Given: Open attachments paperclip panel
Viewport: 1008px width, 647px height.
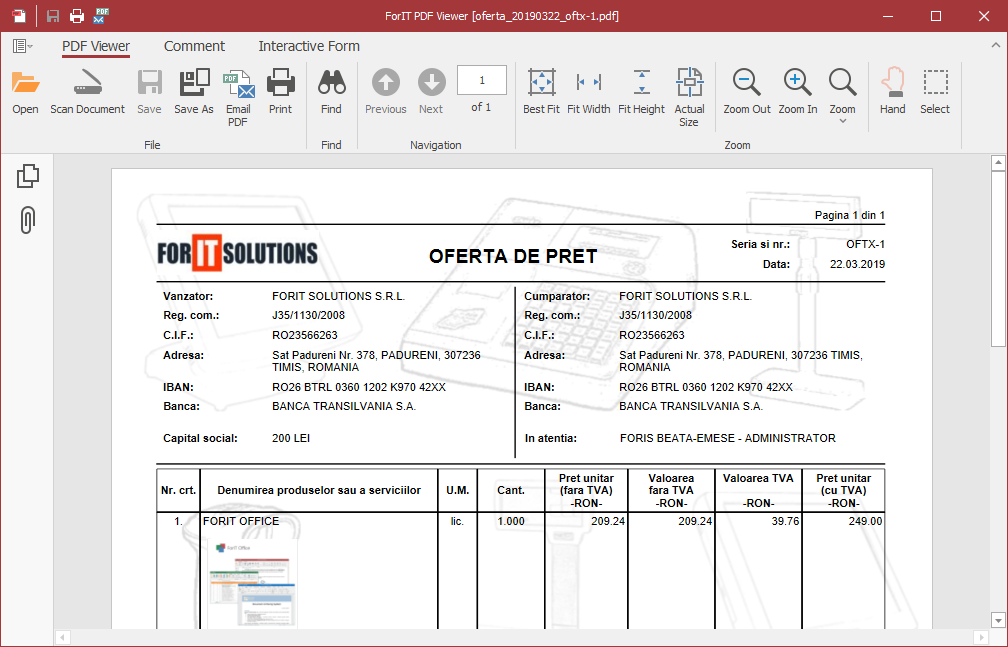Looking at the screenshot, I should pos(27,220).
